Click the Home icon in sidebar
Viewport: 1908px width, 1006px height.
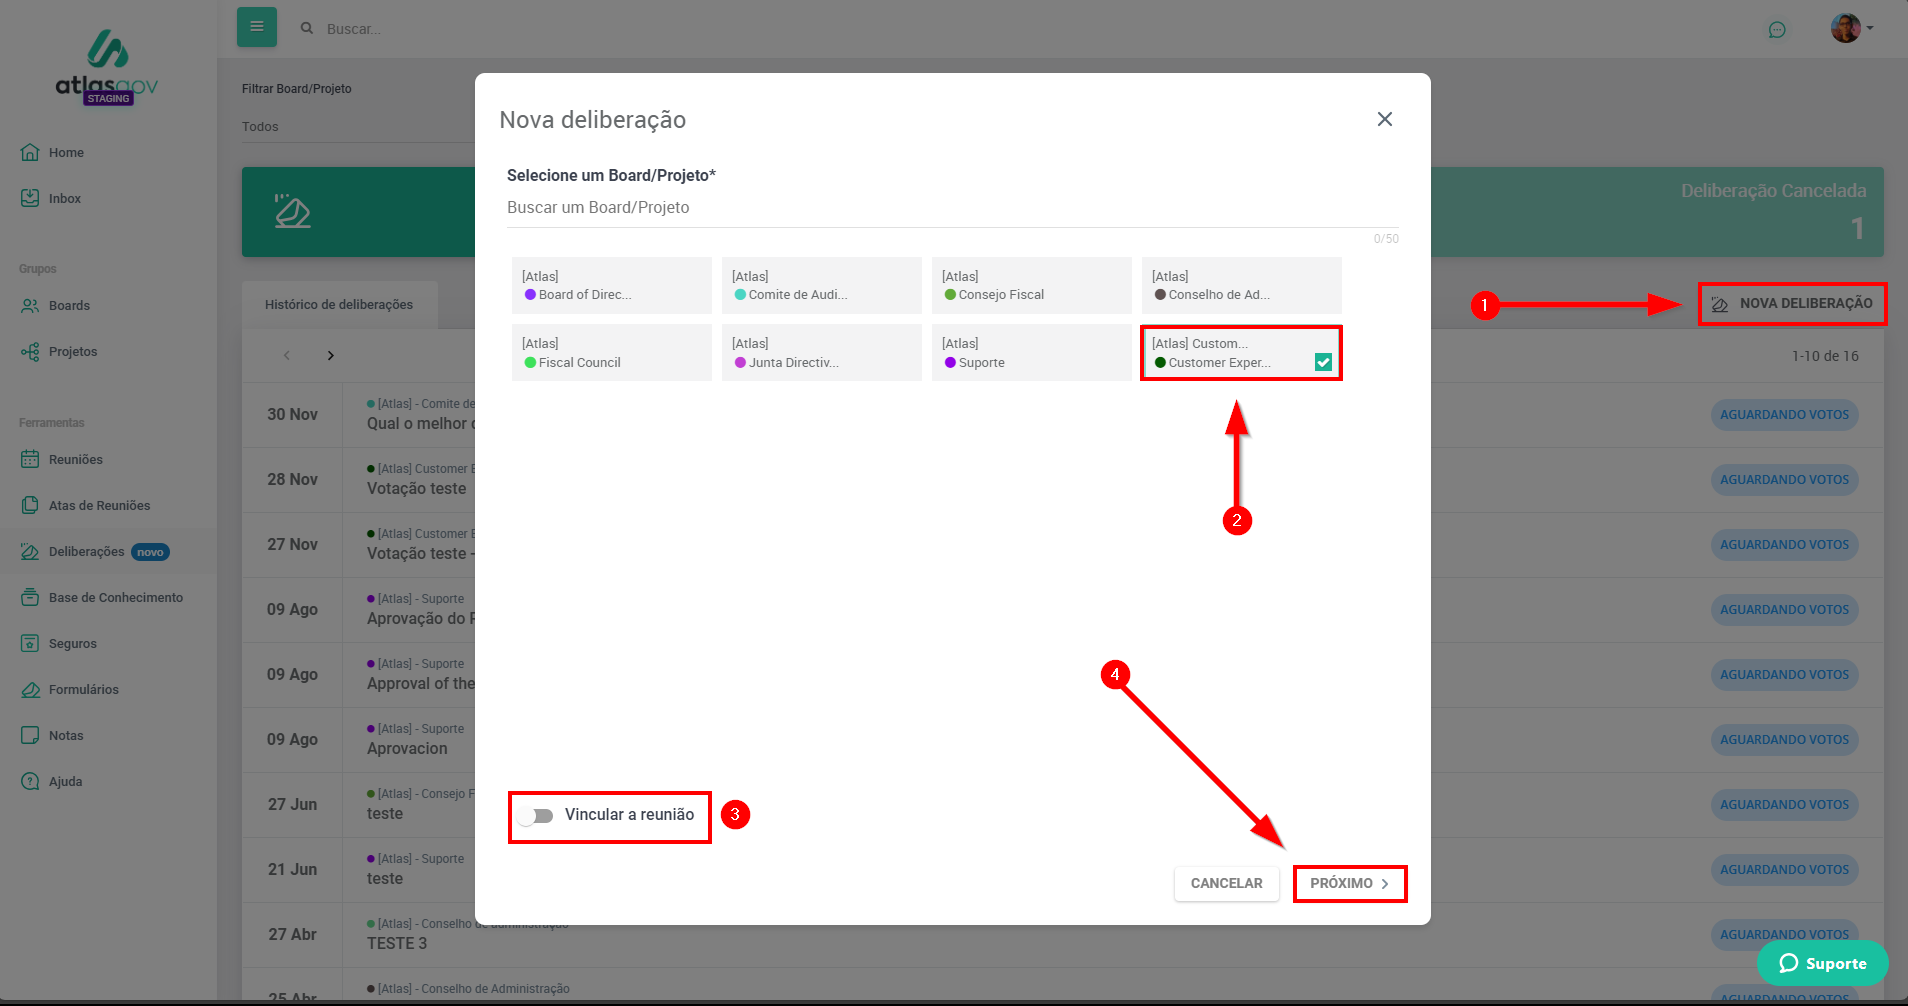pyautogui.click(x=30, y=152)
